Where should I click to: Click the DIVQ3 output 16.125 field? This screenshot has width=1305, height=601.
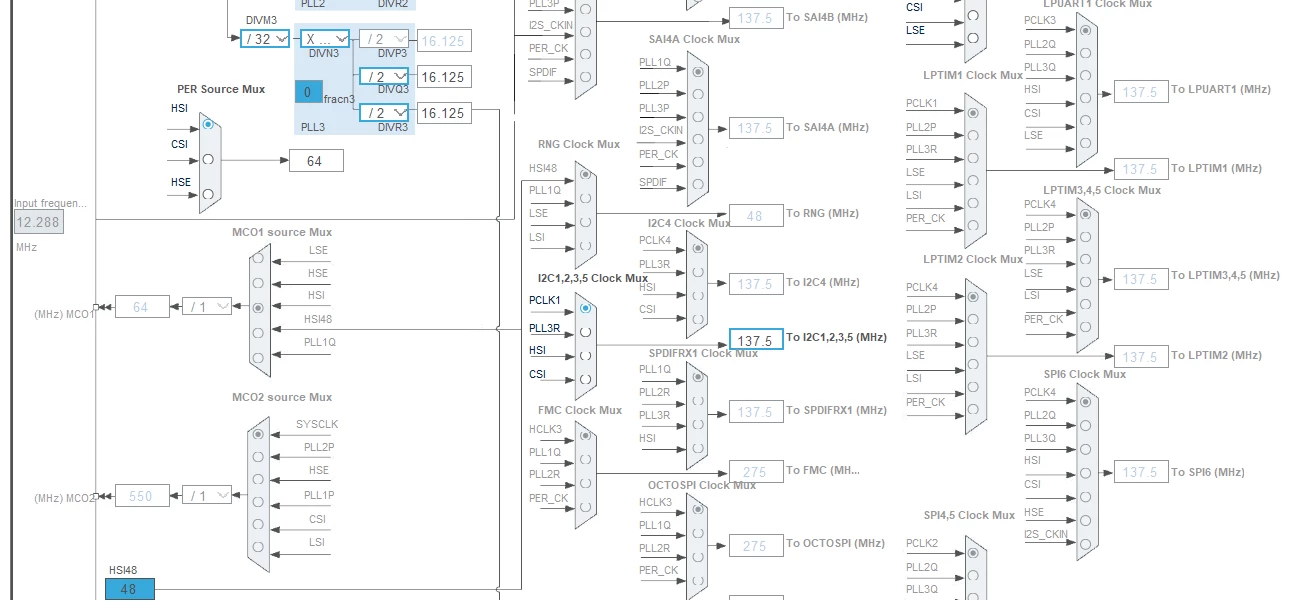pyautogui.click(x=444, y=77)
